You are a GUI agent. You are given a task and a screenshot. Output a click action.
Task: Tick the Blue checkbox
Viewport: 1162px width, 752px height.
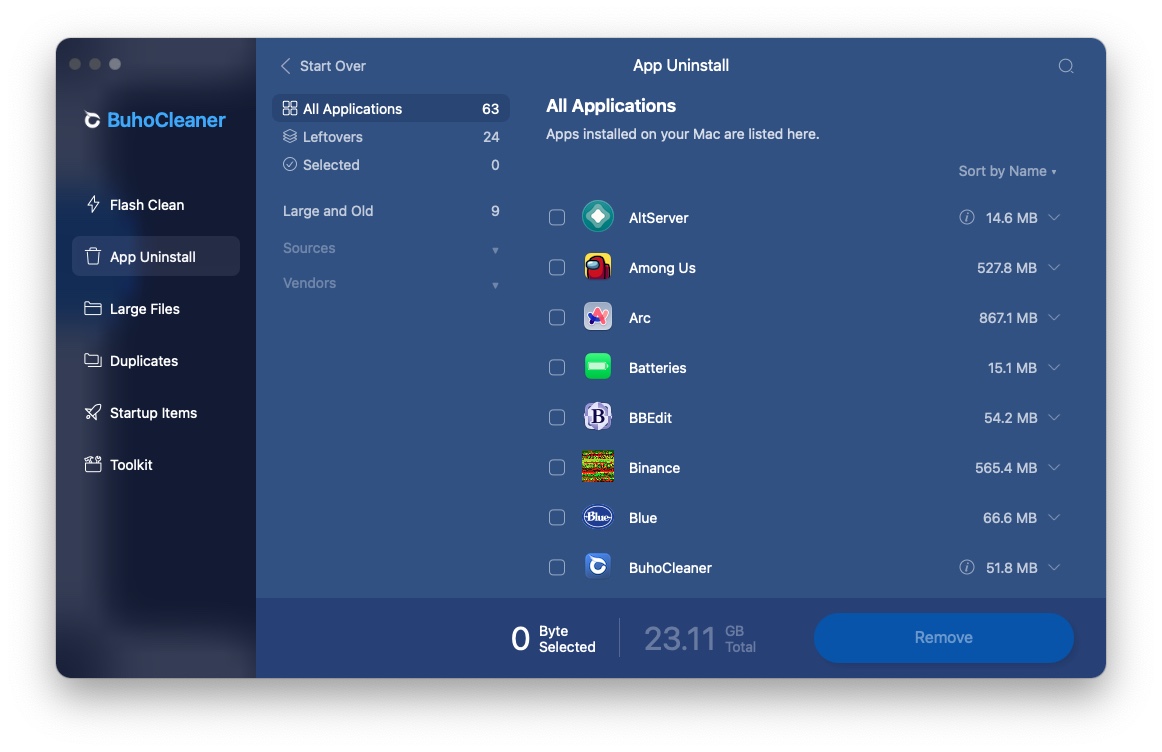[x=557, y=517]
